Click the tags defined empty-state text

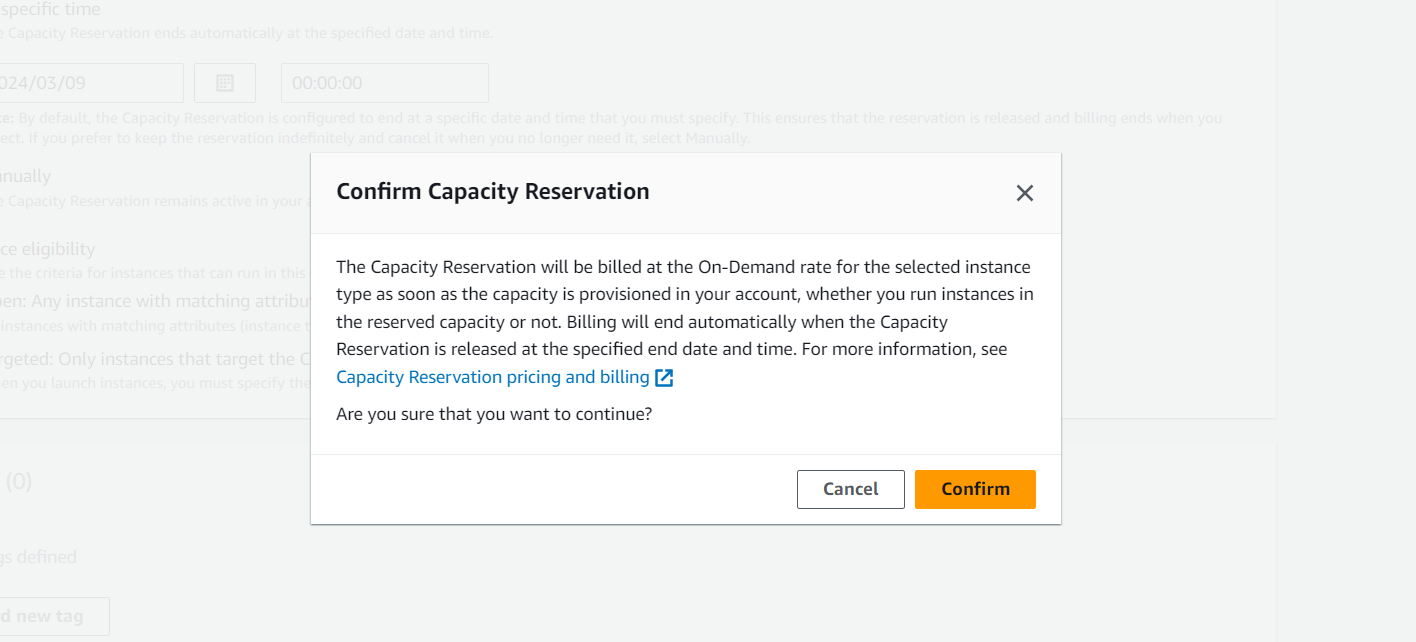(40, 557)
